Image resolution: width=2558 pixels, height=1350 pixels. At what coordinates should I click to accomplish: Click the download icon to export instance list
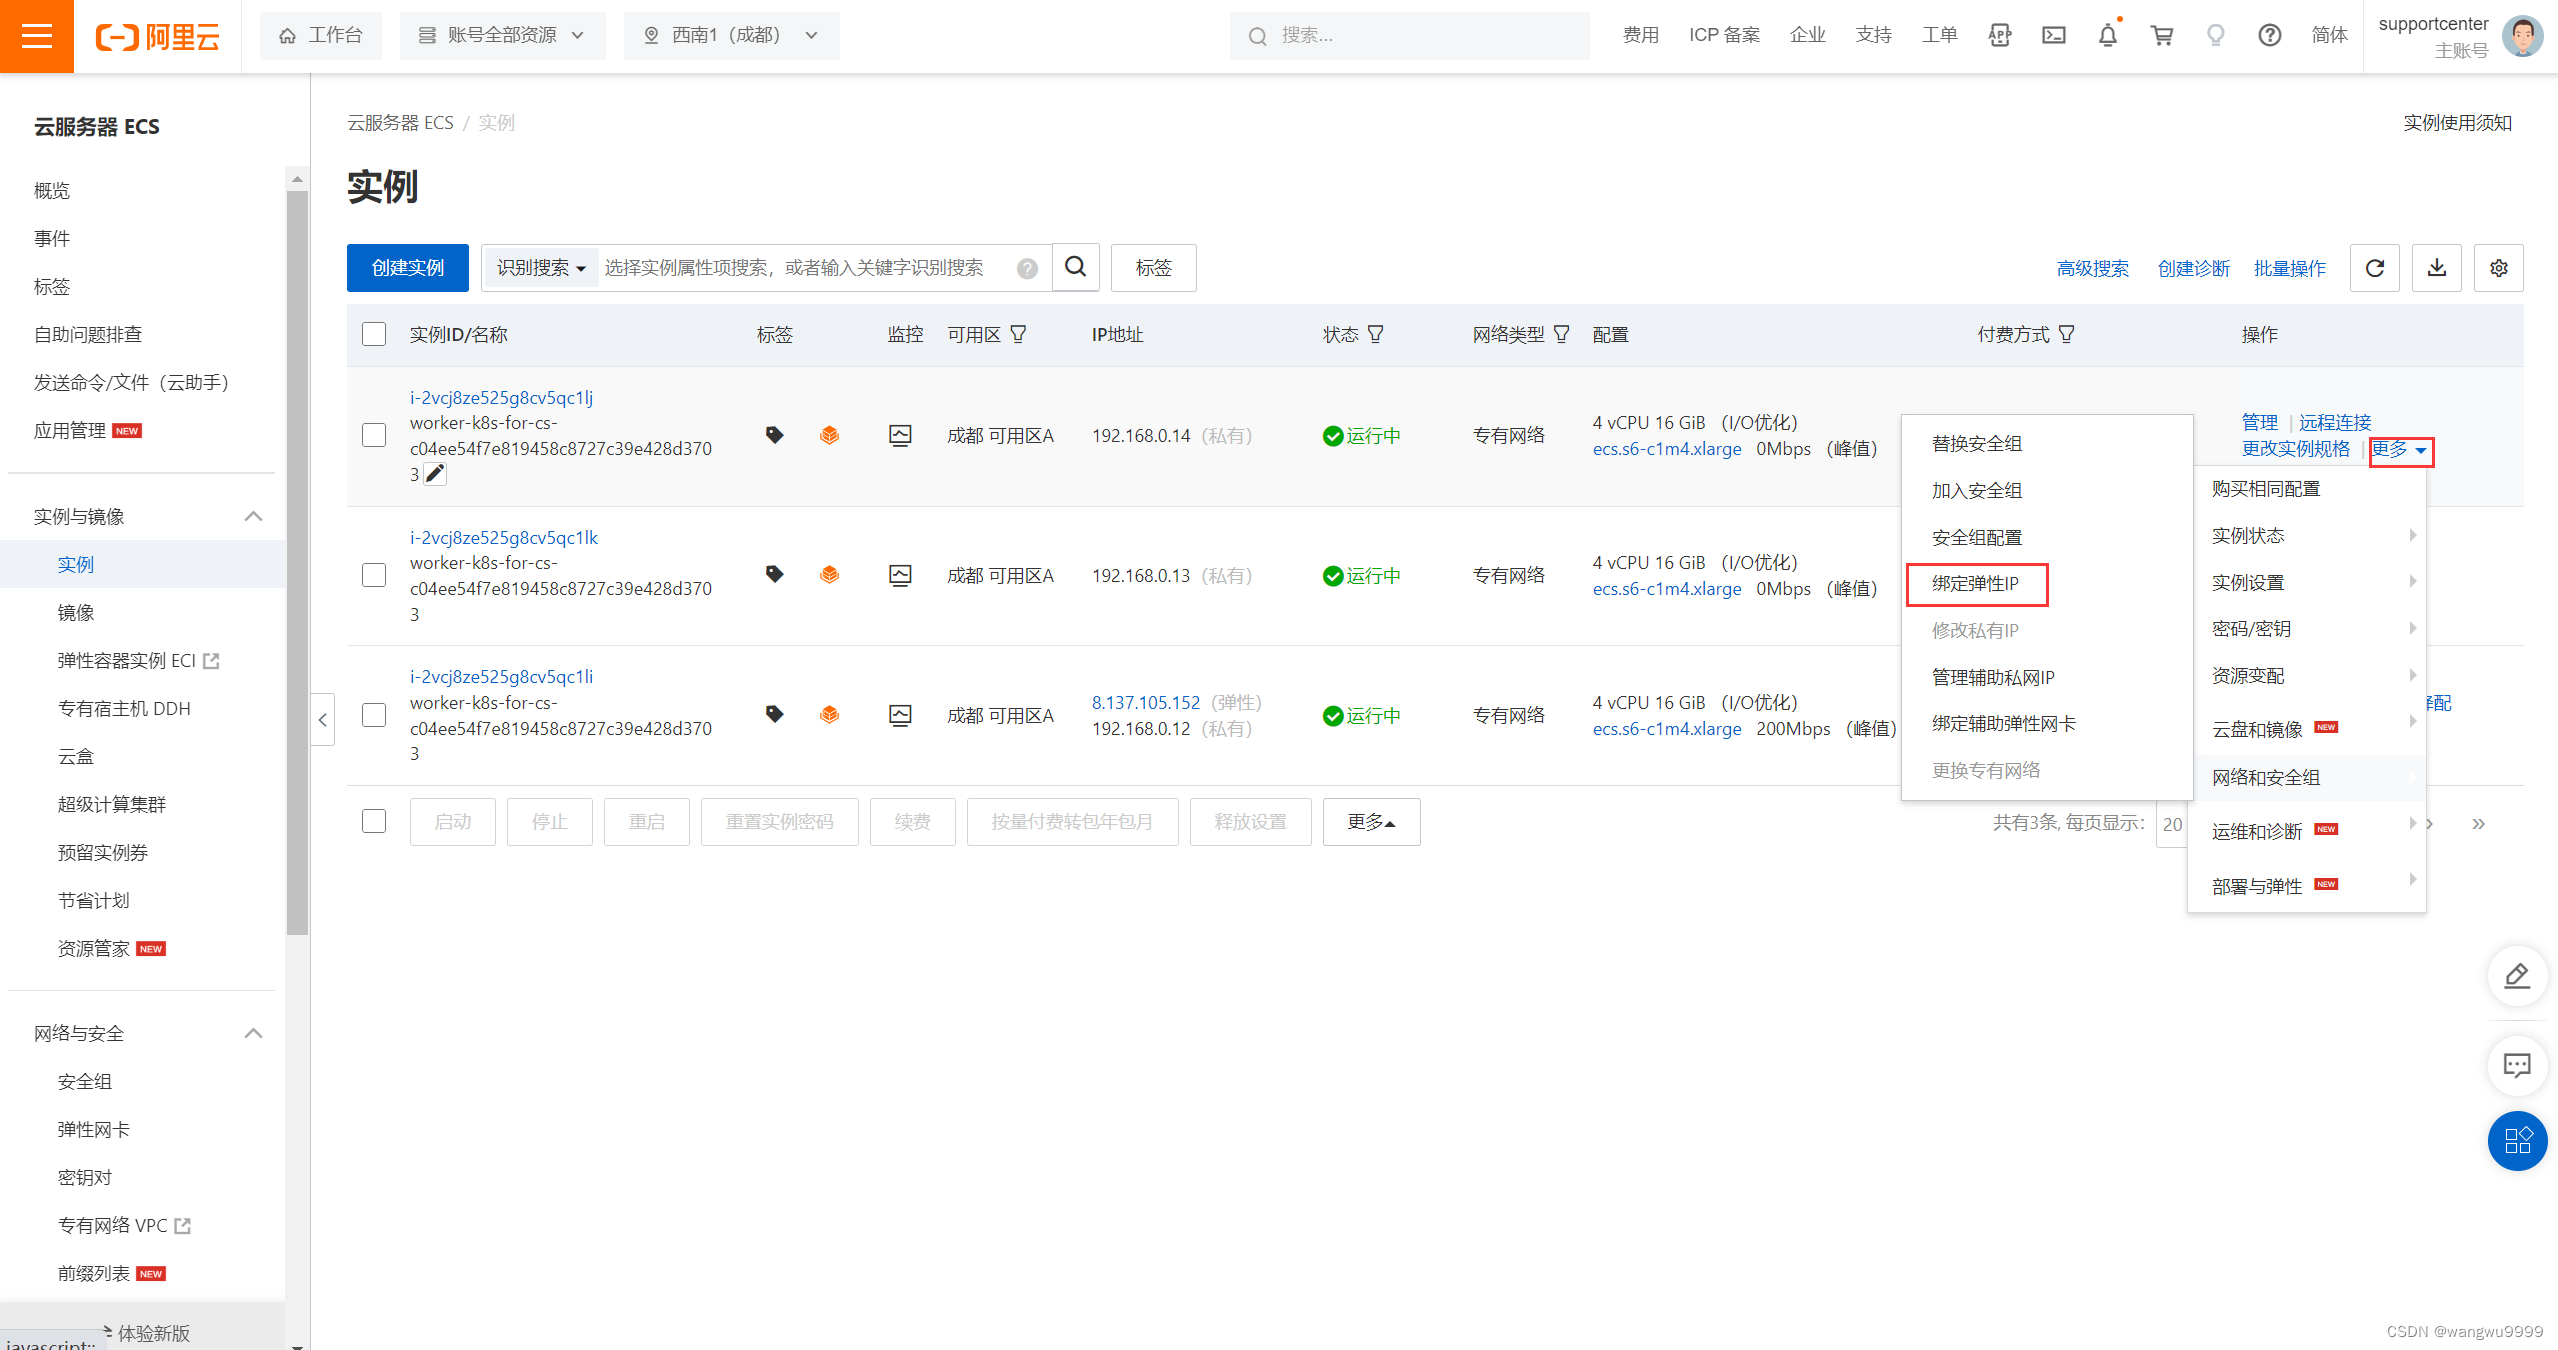coord(2437,267)
